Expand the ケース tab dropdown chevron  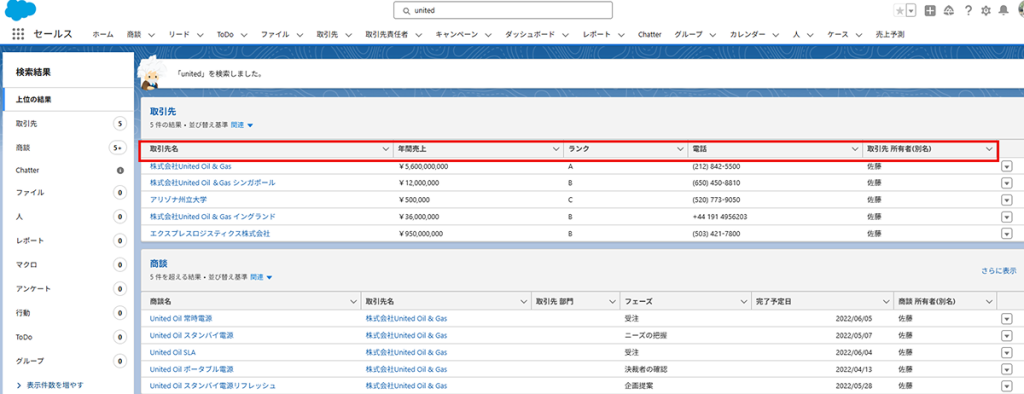[x=859, y=35]
